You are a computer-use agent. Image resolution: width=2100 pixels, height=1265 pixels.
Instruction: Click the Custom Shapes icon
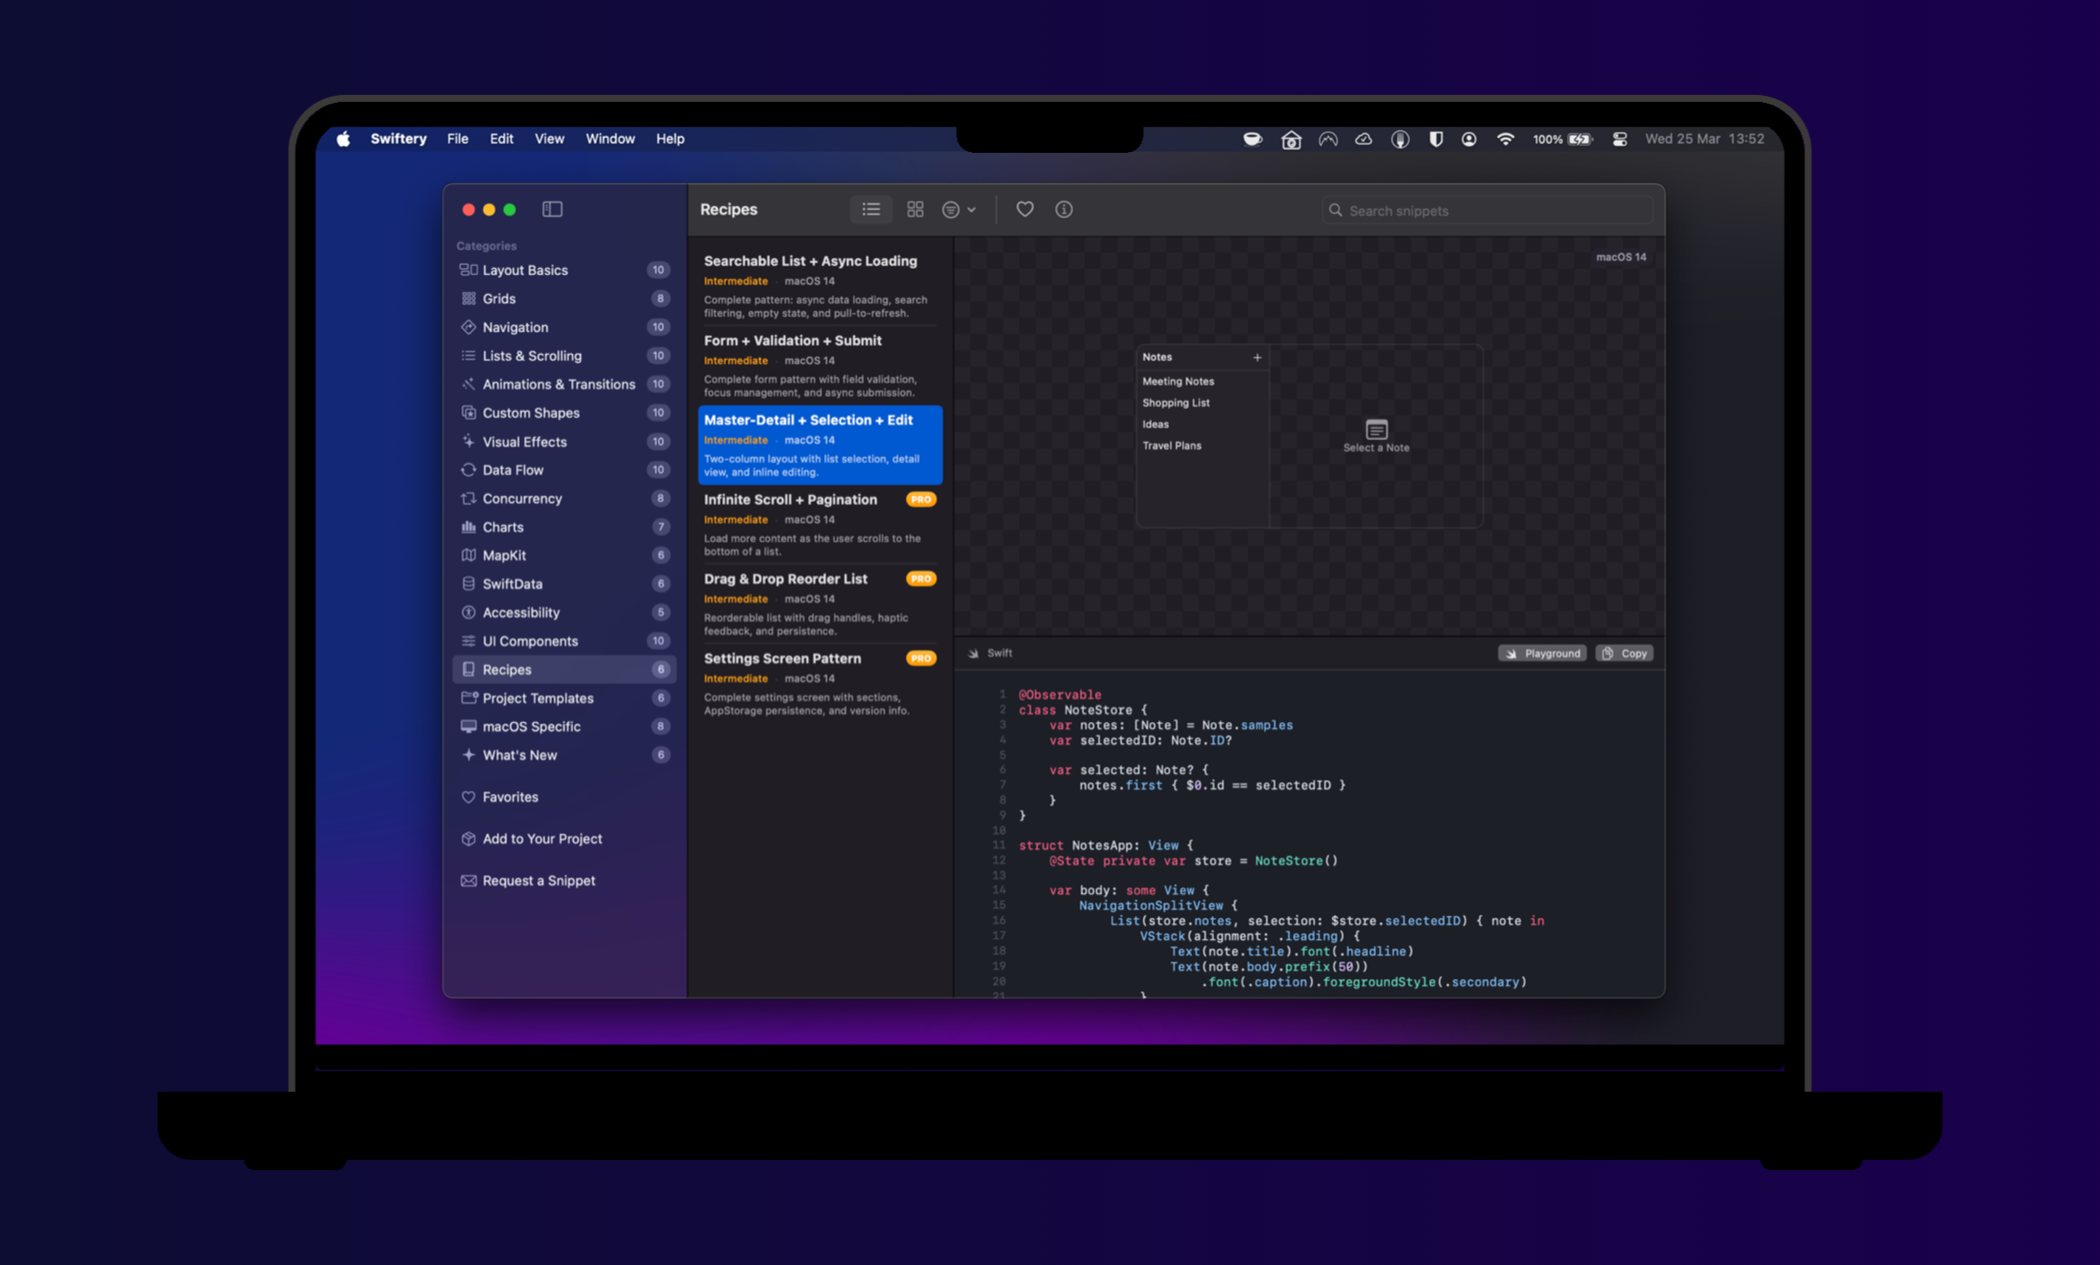coord(468,413)
